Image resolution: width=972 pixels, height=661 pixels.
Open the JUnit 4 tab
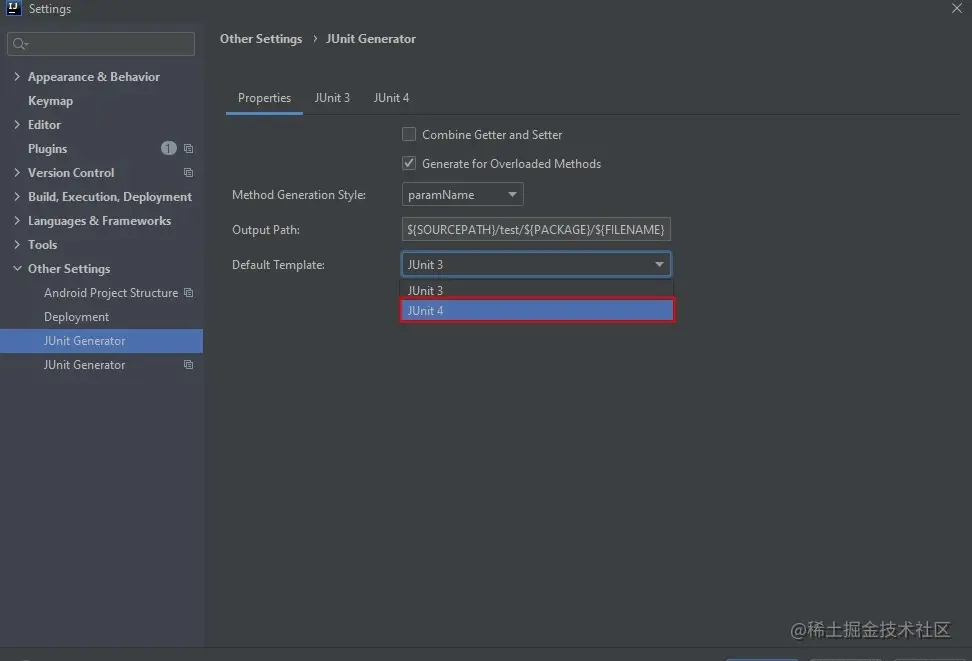pos(391,98)
